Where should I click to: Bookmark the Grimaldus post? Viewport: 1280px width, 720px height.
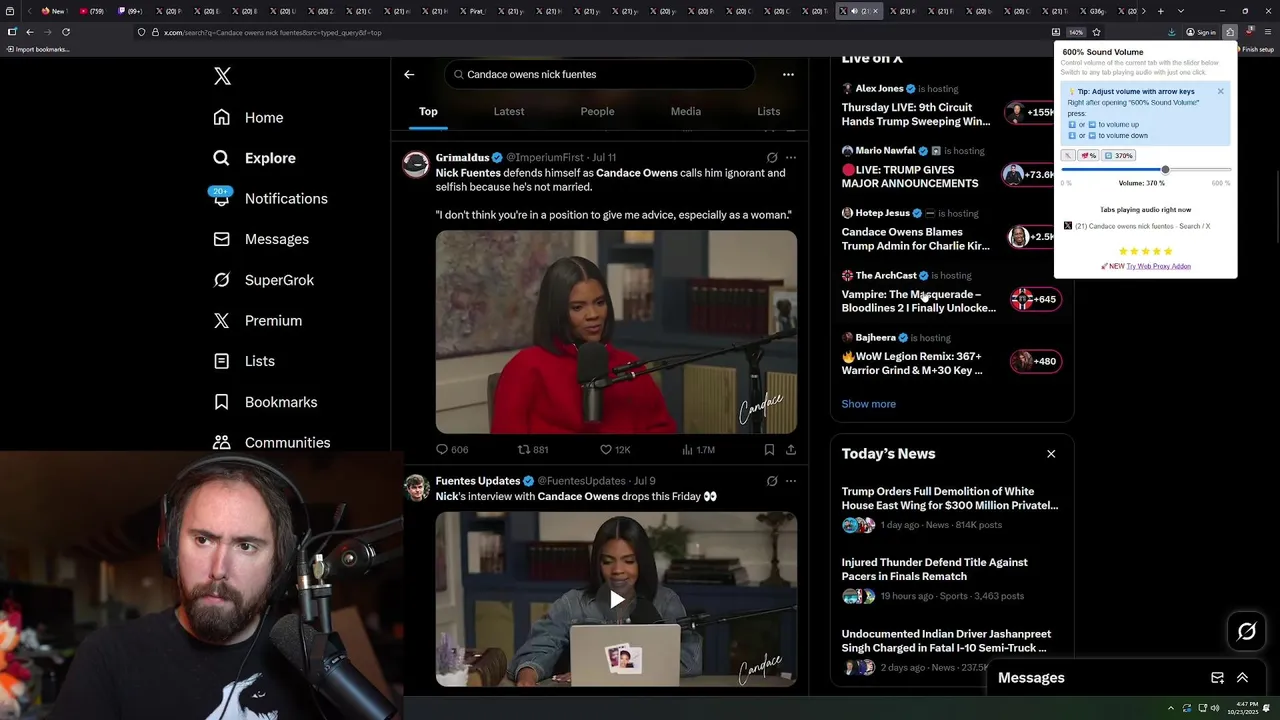769,450
